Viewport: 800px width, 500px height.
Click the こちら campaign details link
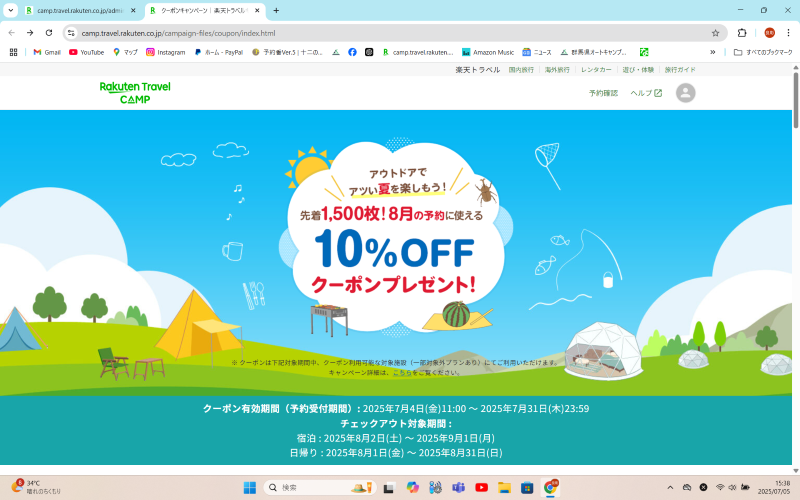click(x=402, y=372)
